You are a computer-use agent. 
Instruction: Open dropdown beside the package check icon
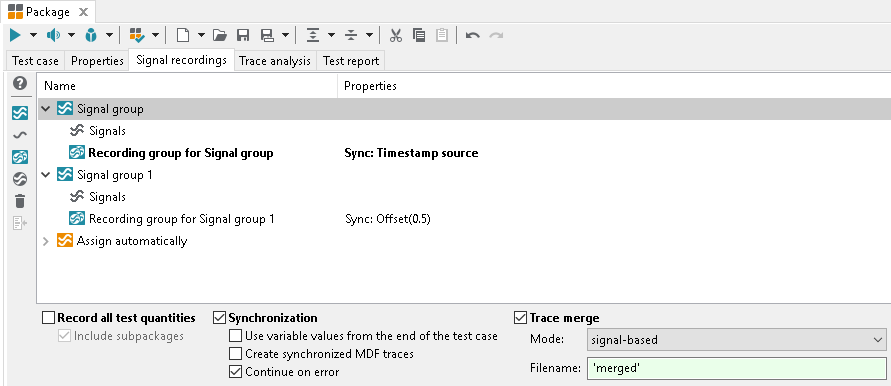pyautogui.click(x=155, y=36)
